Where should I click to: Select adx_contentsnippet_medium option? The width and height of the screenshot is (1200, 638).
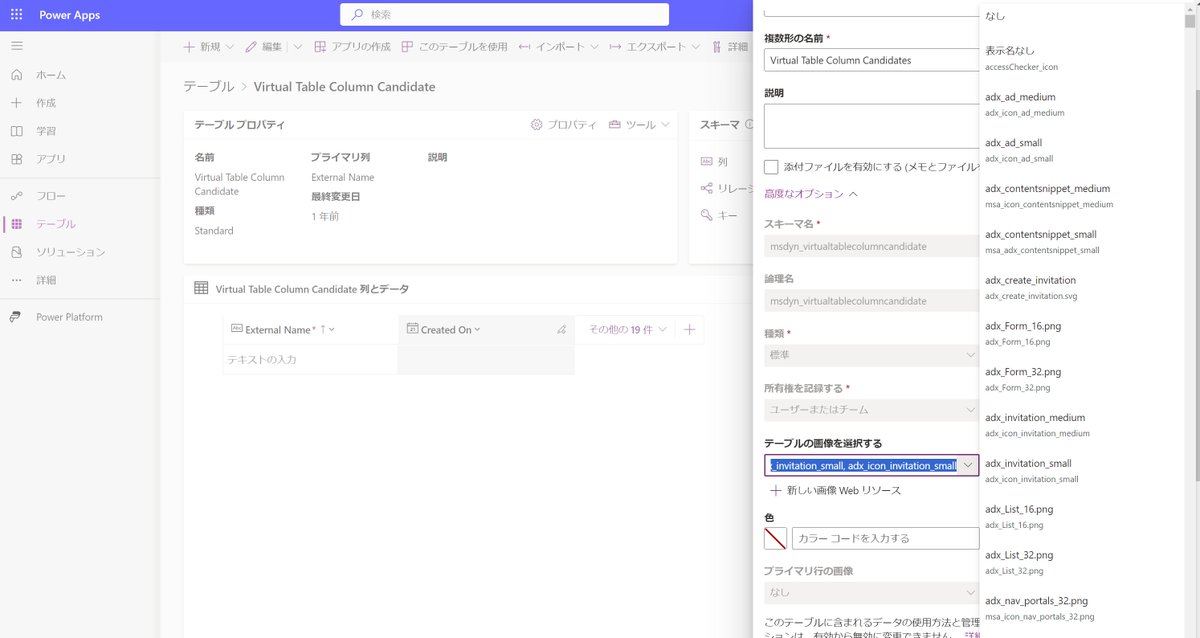[x=1083, y=196]
